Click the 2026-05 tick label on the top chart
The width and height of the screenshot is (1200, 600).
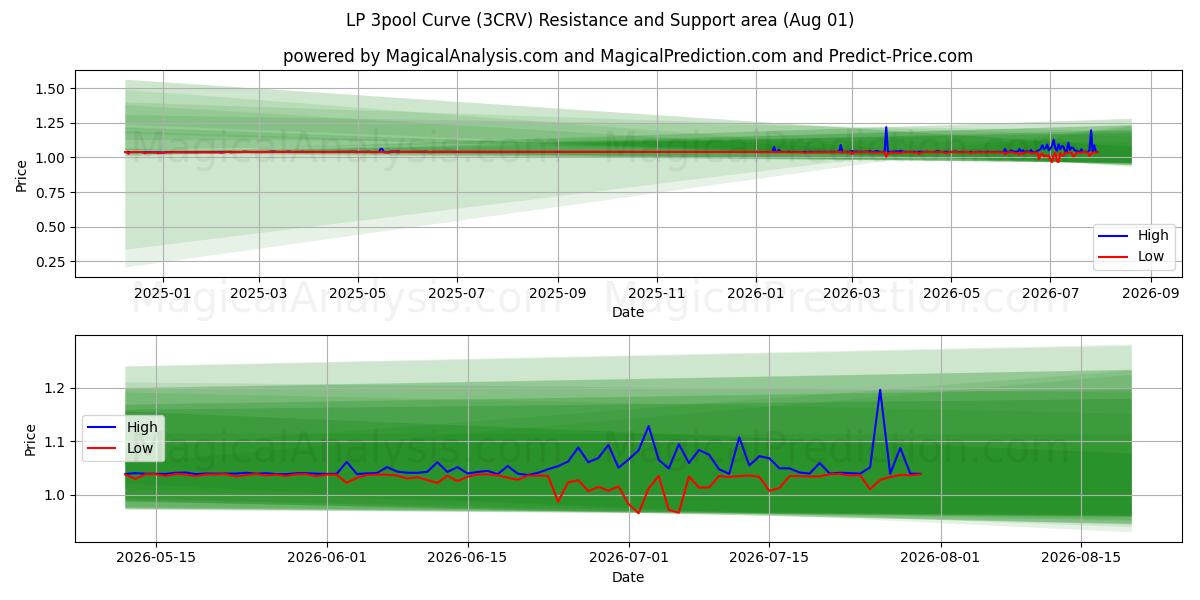point(950,293)
